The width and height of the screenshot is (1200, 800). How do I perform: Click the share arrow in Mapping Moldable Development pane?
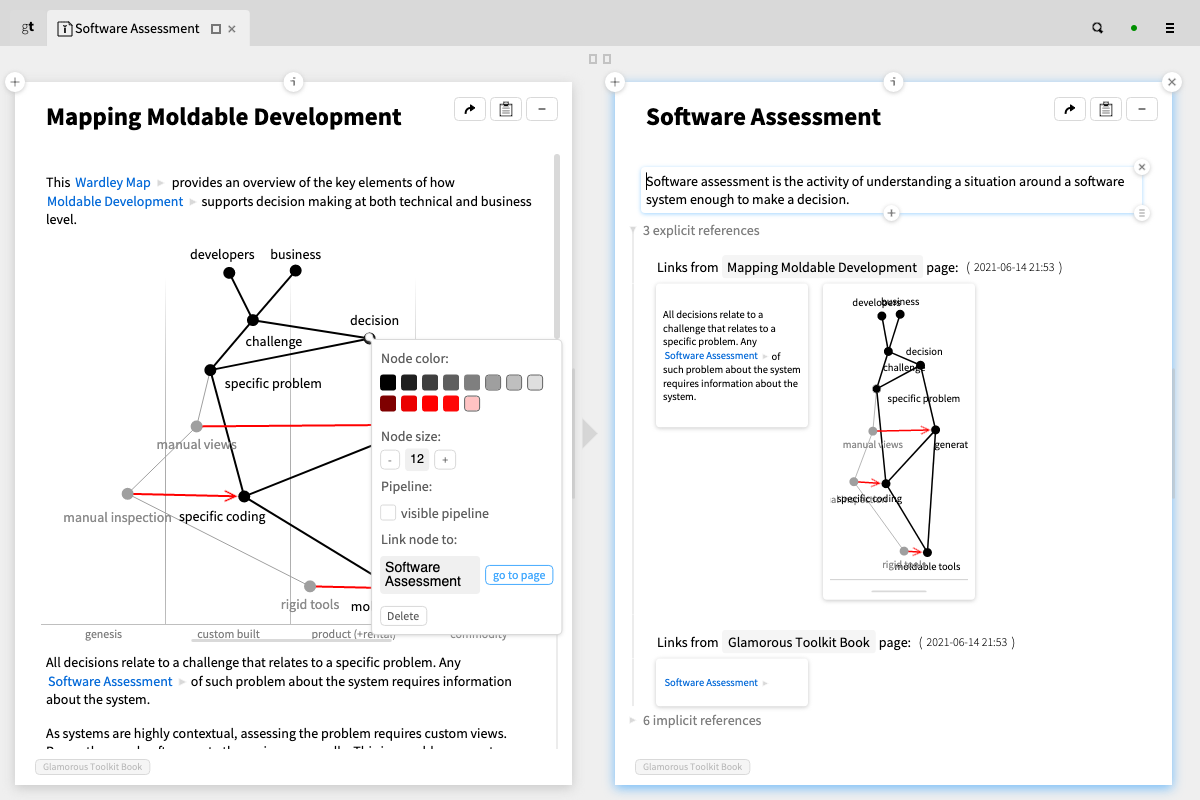[x=470, y=109]
